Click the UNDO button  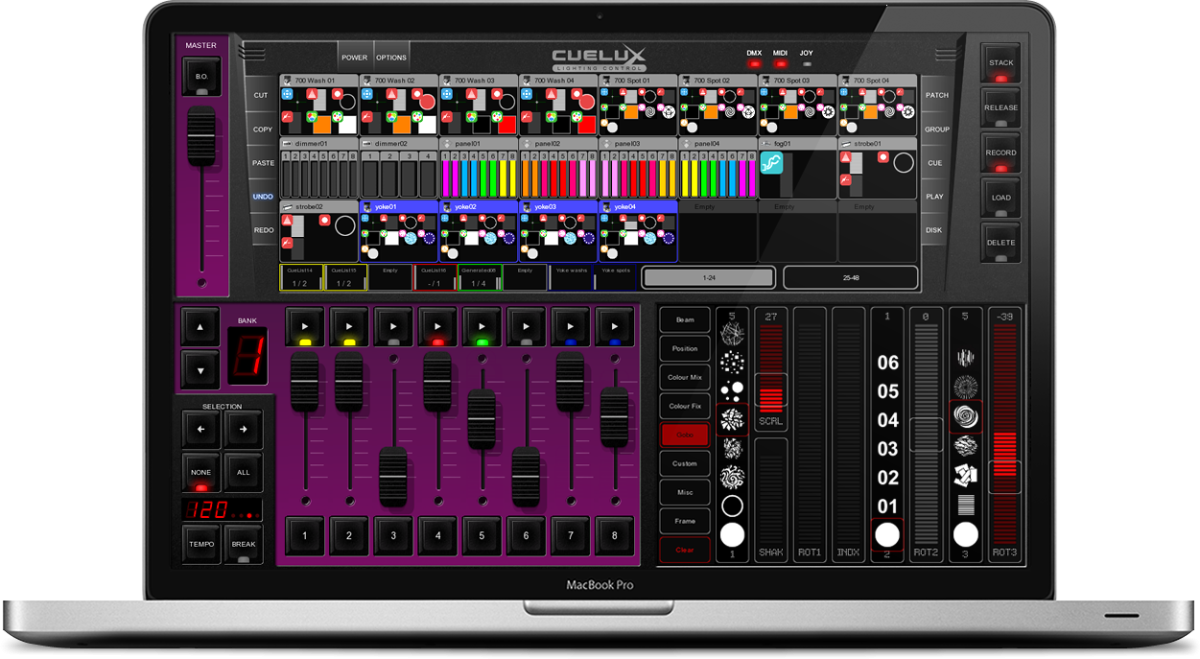coord(263,197)
